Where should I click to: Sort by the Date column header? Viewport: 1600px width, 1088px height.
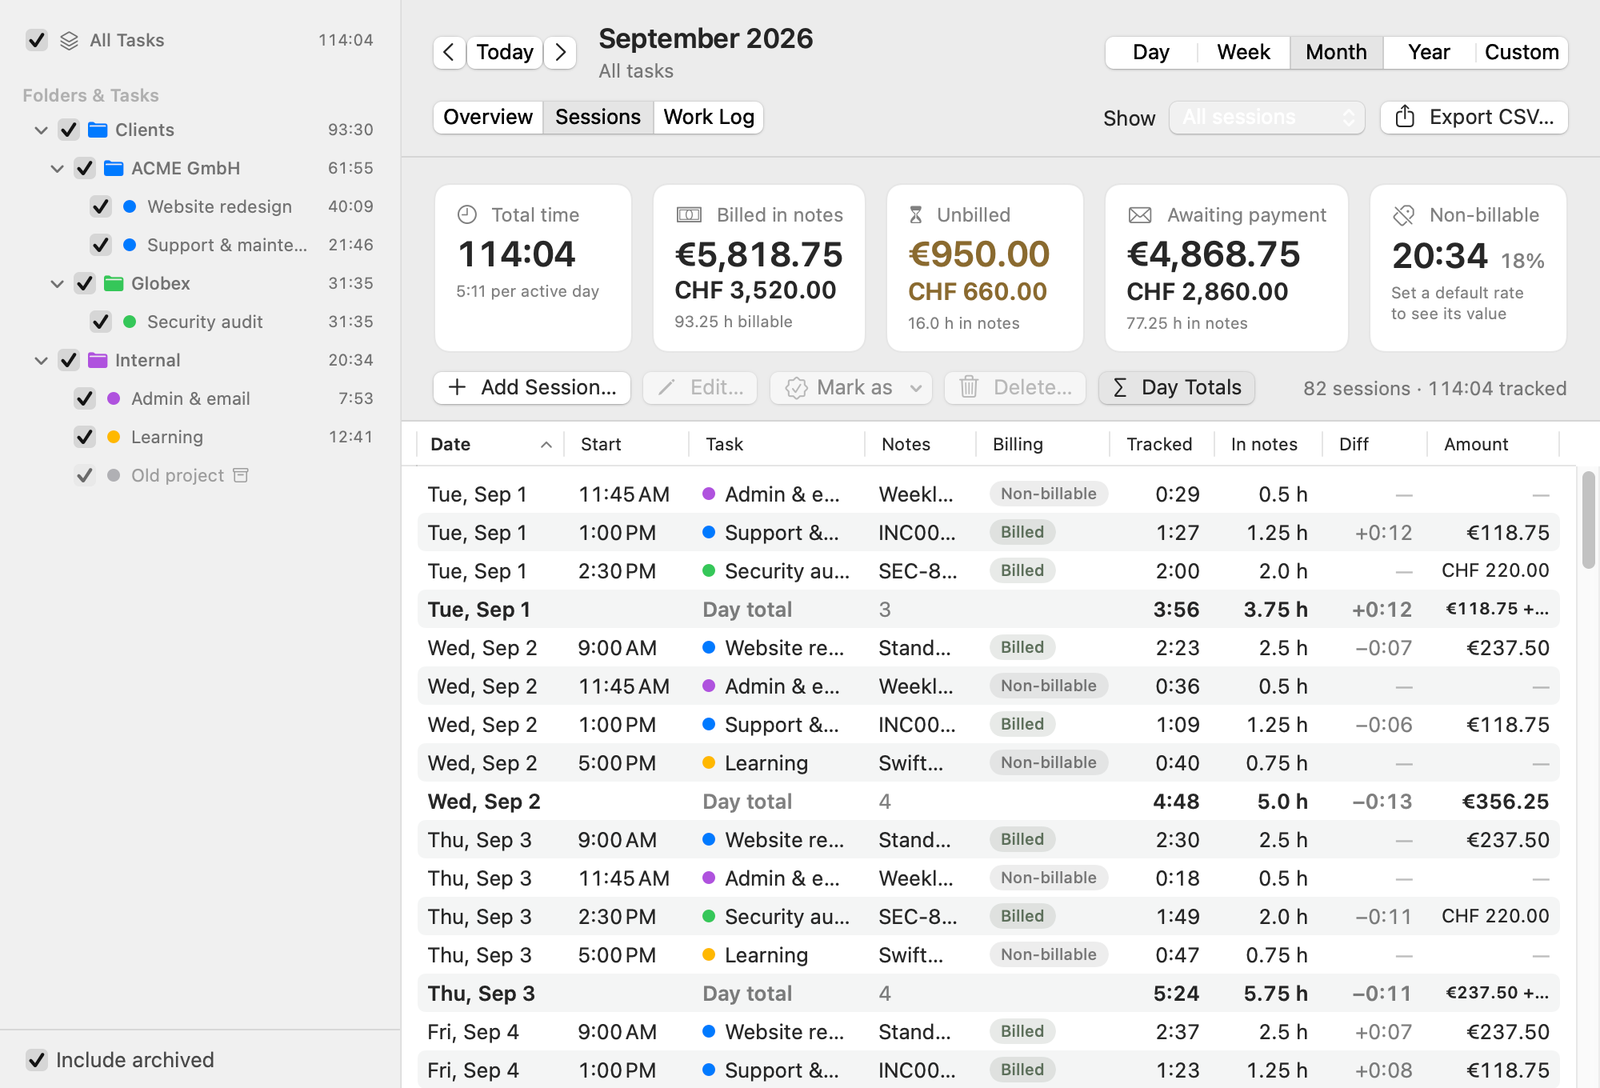coord(490,444)
